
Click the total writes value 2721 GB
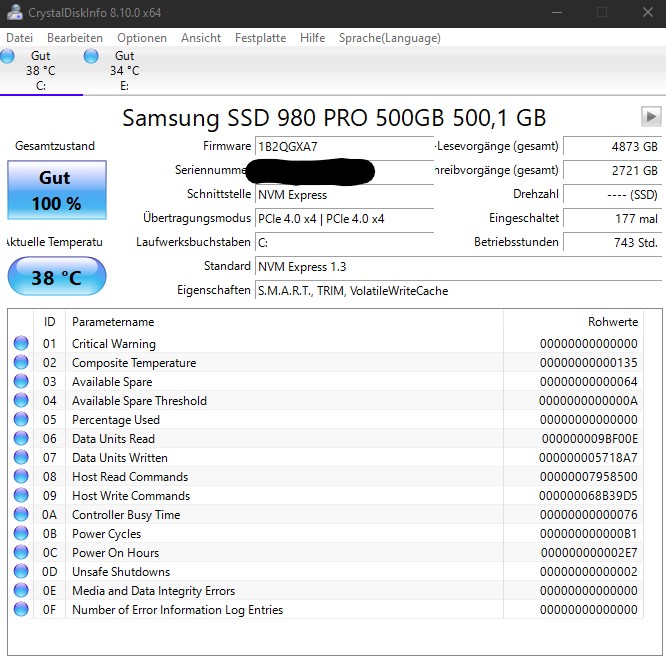[x=612, y=170]
